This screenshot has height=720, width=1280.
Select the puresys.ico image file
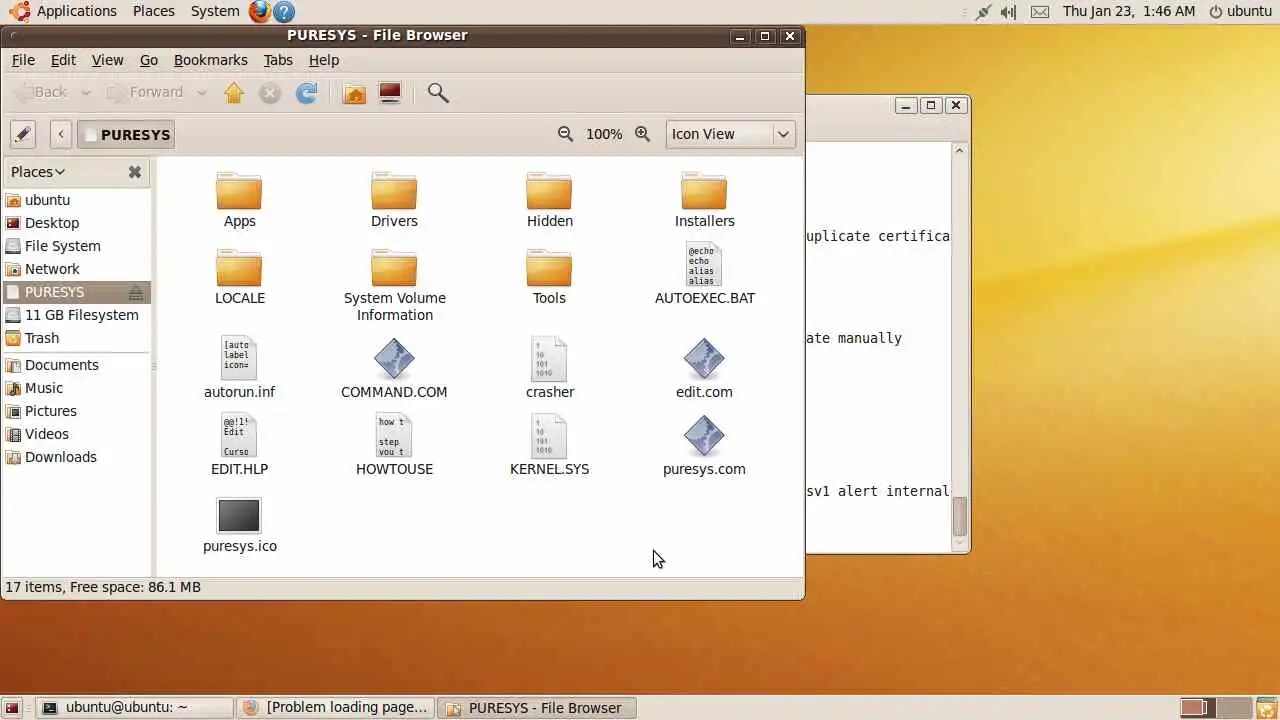(x=240, y=526)
